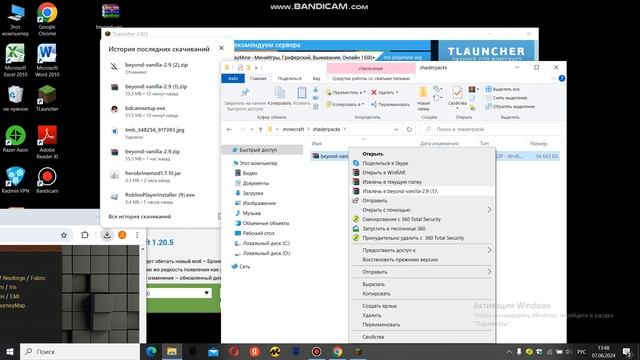Screen dimensions: 640x360
Task: Click the Windows taskbar search box
Action: [x=80, y=351]
